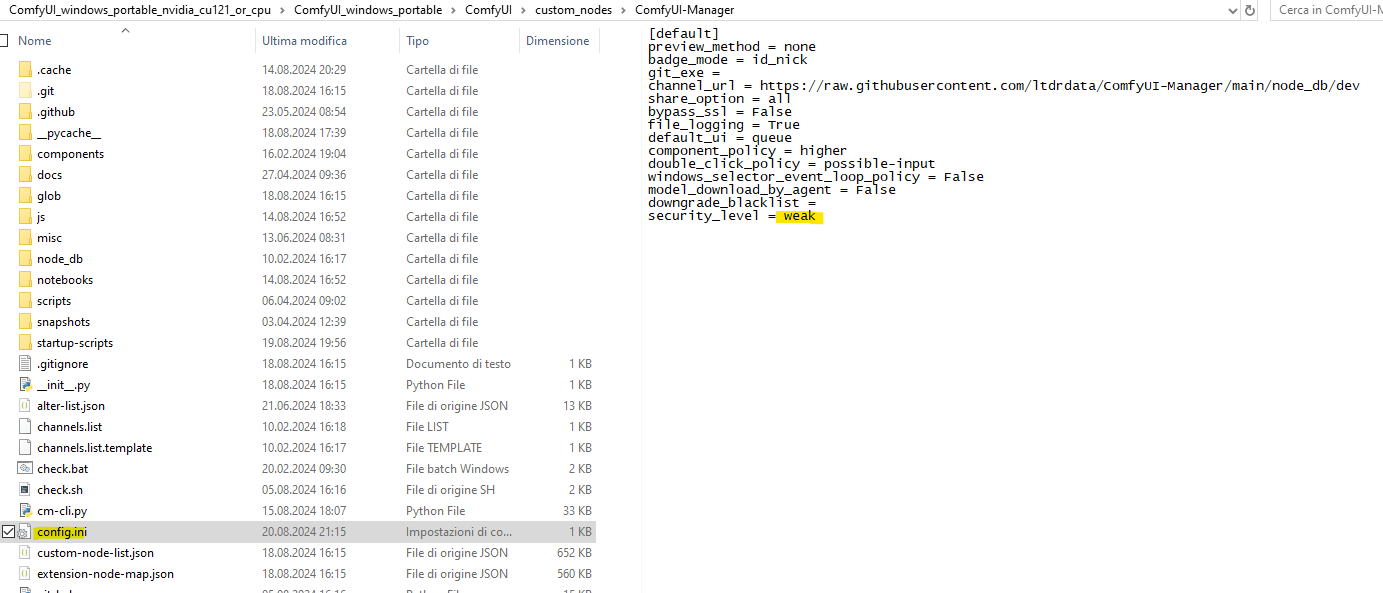Expand the chevron after custom_nodes breadcrumb
This screenshot has width=1383, height=593.
pos(623,10)
